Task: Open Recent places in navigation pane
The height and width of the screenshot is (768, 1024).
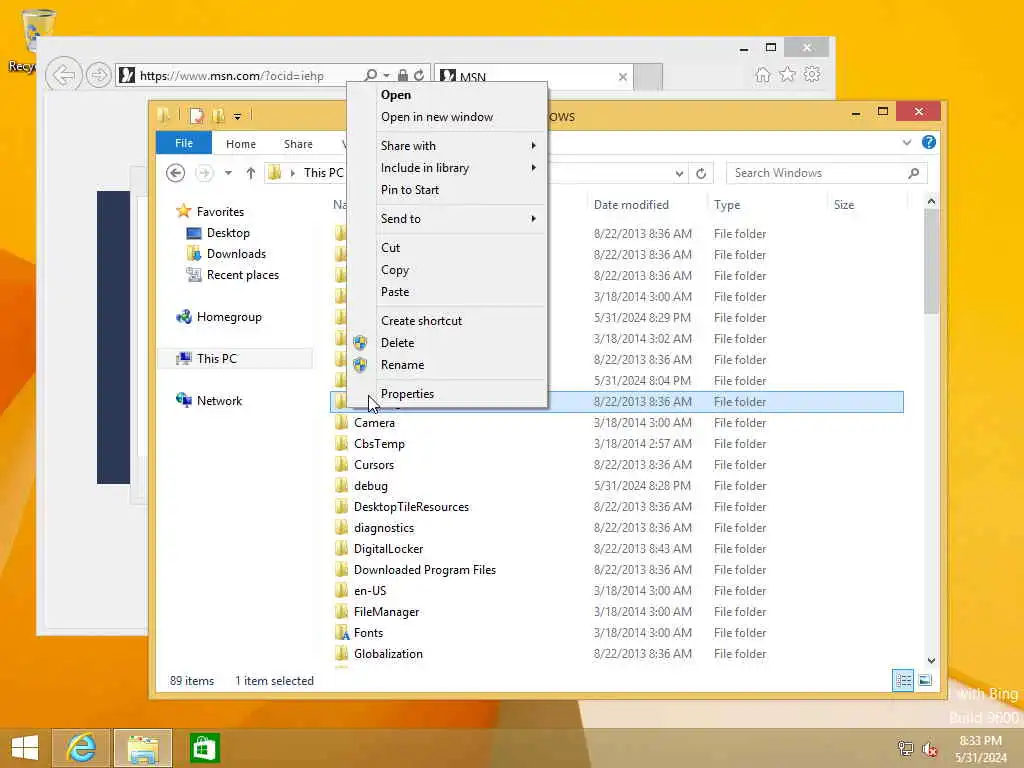Action: coord(242,275)
